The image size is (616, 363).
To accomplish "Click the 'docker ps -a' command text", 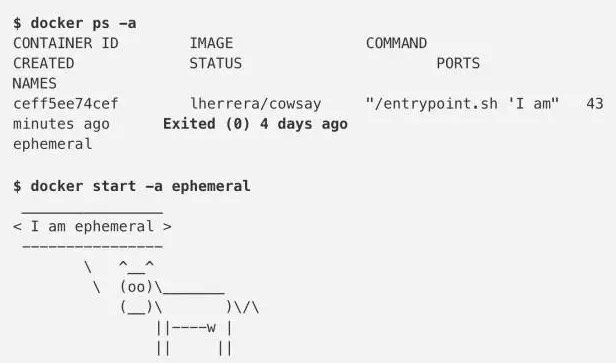I will [x=83, y=23].
